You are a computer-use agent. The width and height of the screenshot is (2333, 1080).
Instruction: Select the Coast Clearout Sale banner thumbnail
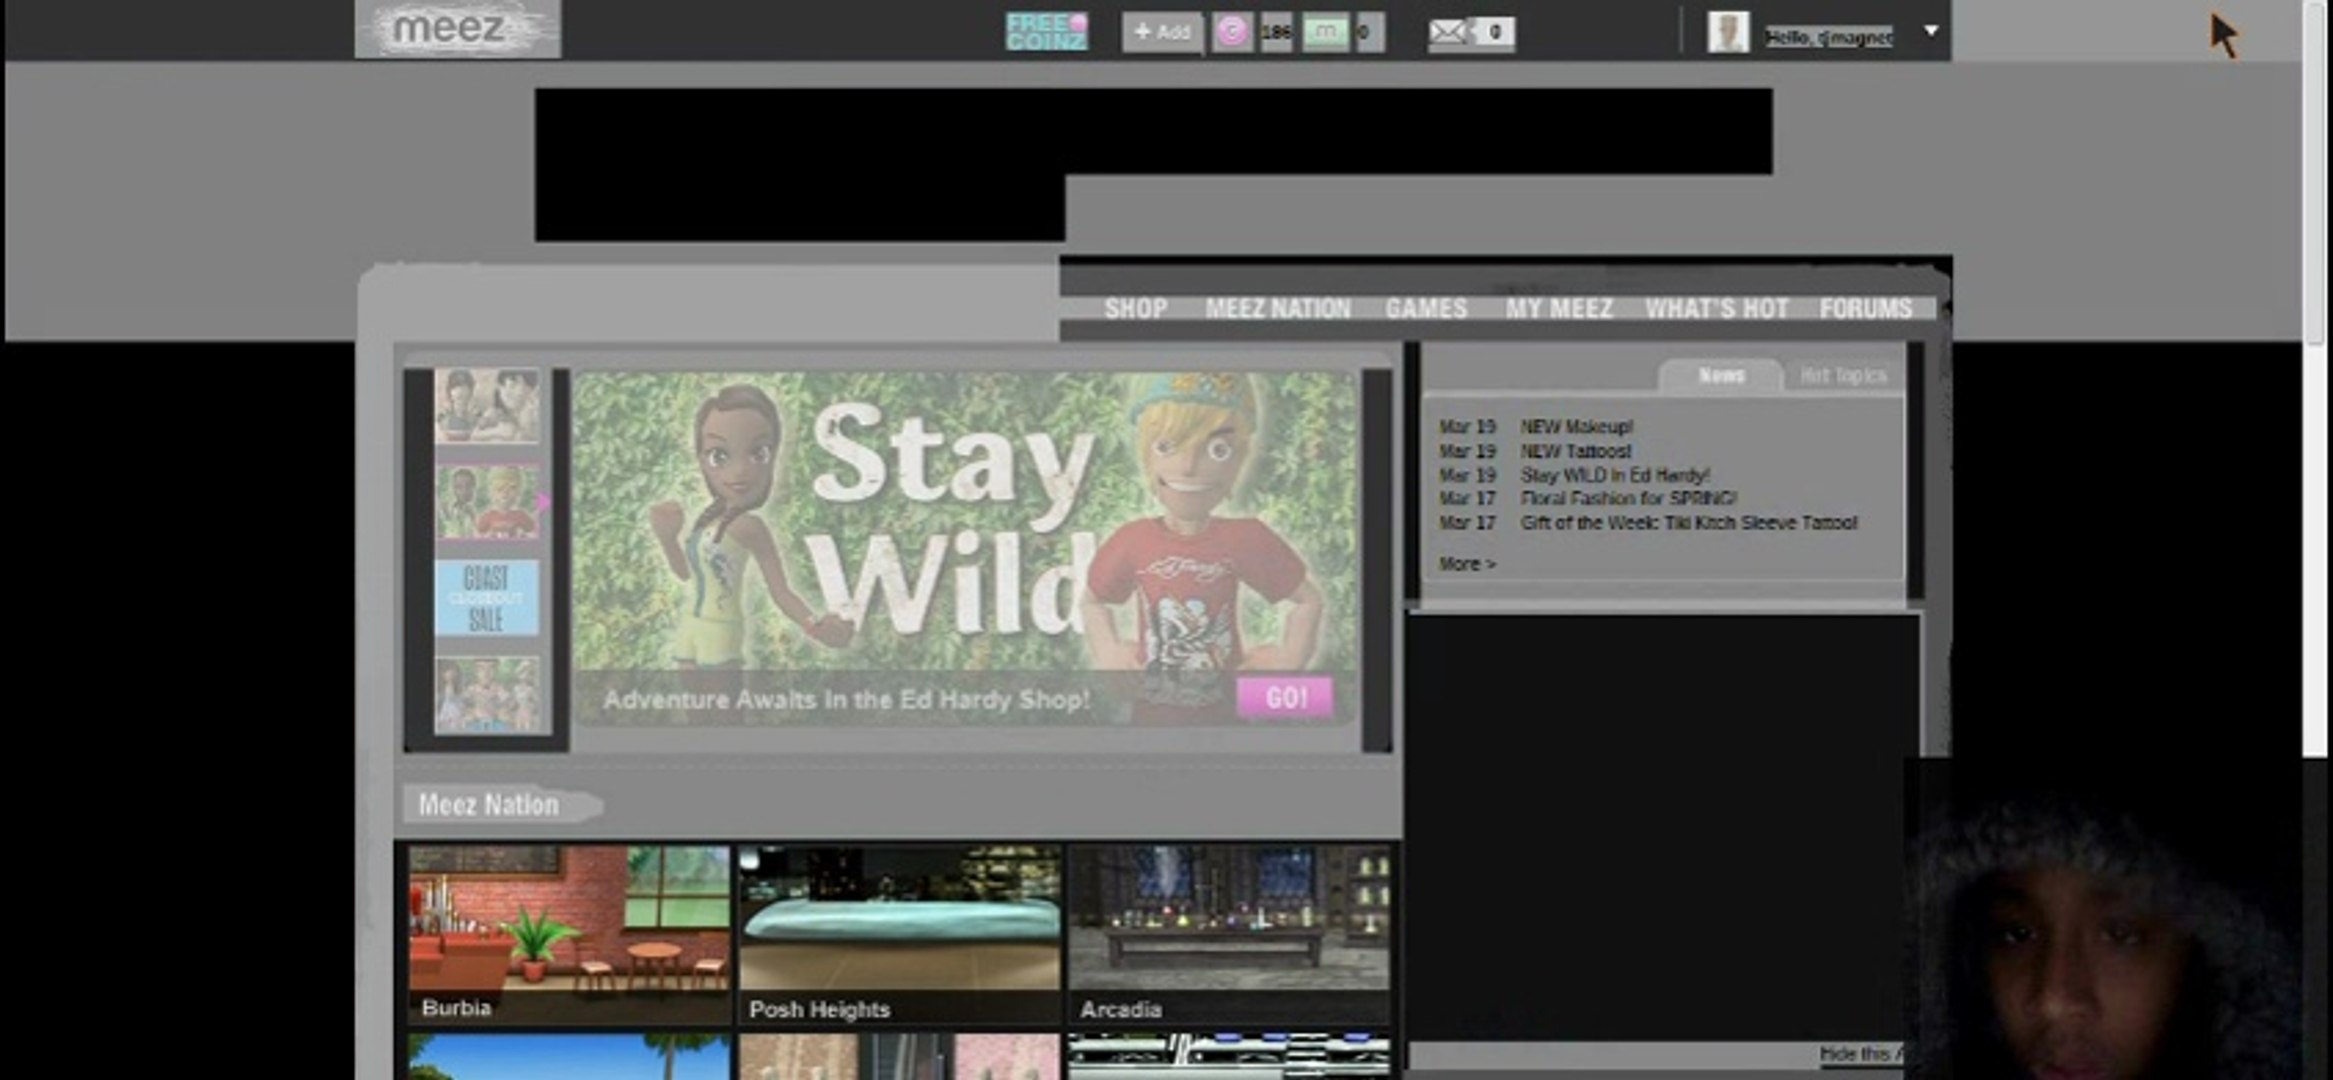click(487, 598)
